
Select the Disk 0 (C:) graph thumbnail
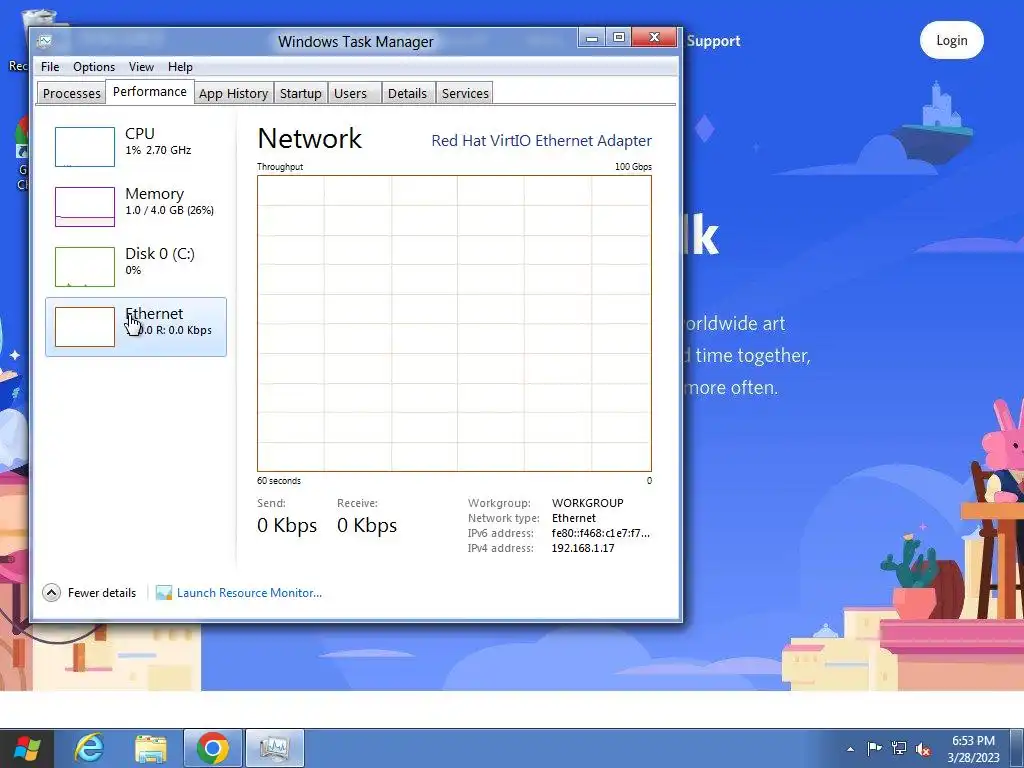point(85,267)
